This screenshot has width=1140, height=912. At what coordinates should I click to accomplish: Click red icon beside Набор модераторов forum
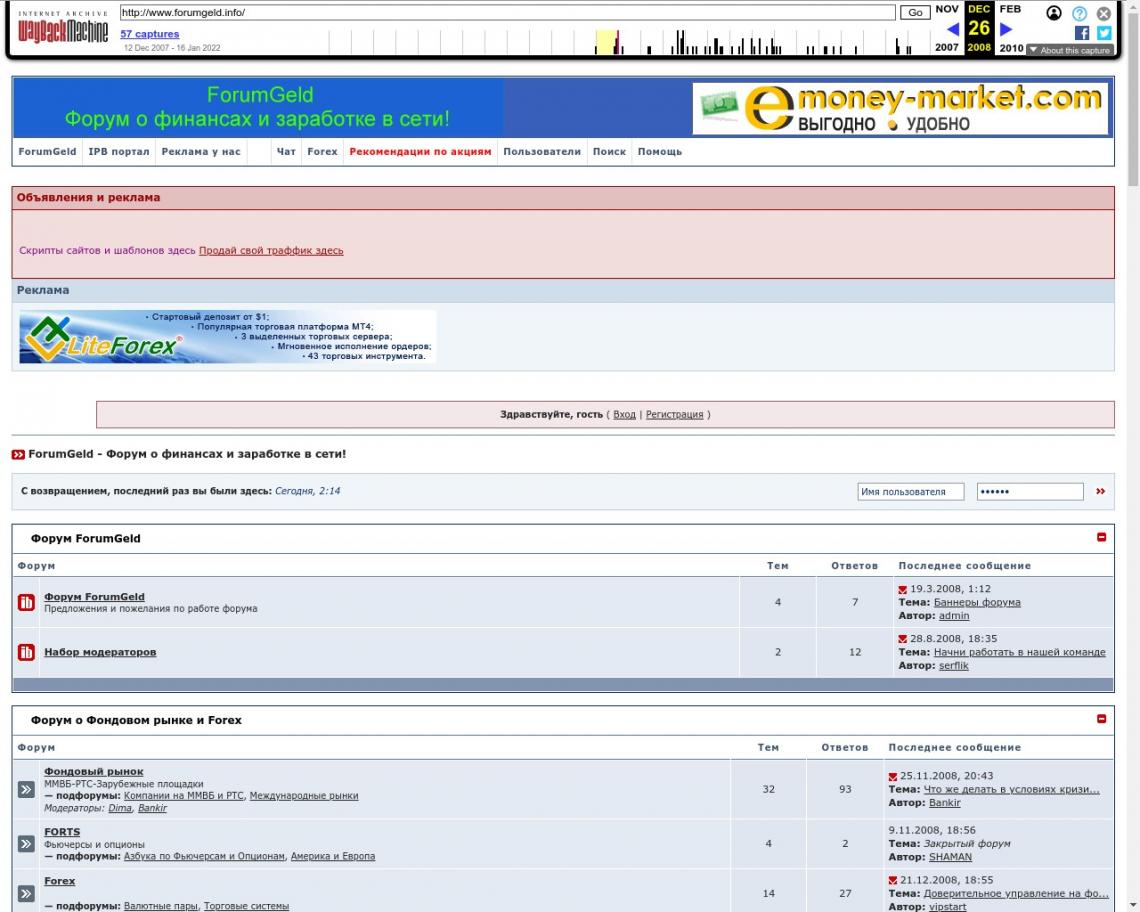pos(27,653)
